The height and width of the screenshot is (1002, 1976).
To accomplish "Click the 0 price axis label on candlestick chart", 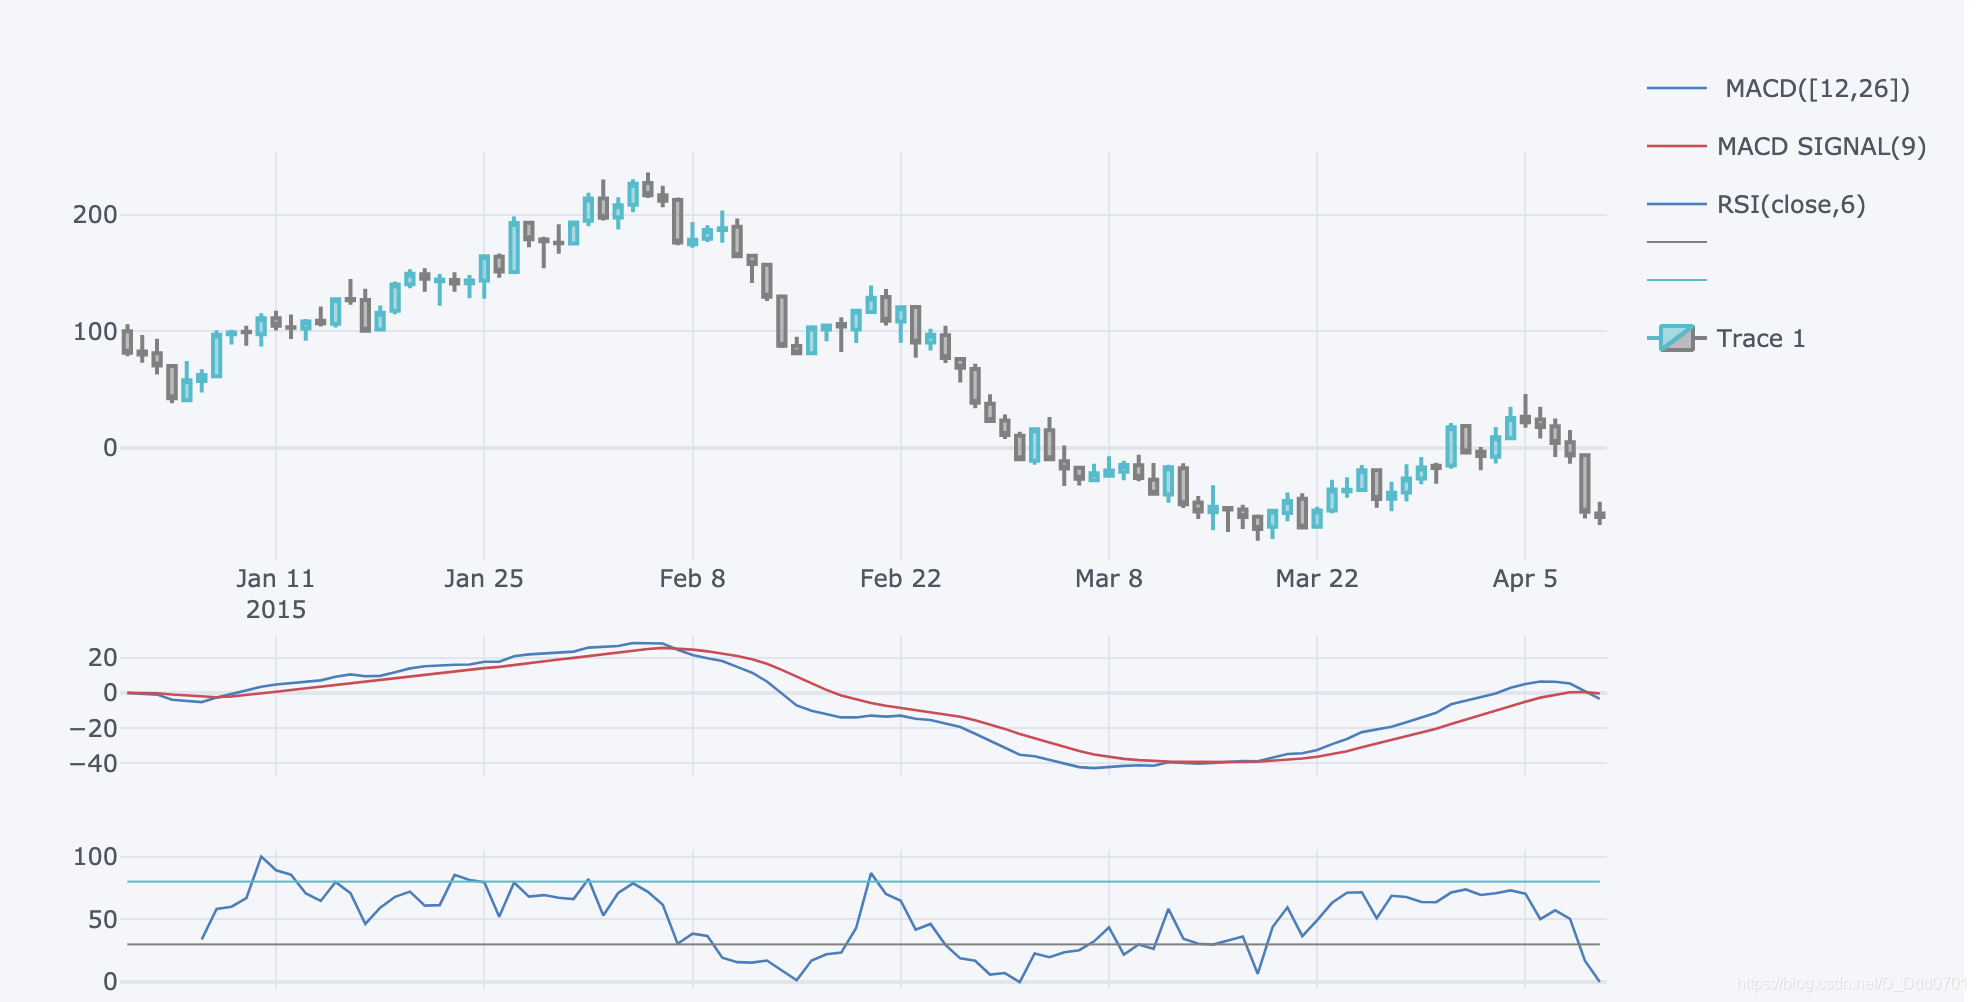I will click(x=110, y=448).
